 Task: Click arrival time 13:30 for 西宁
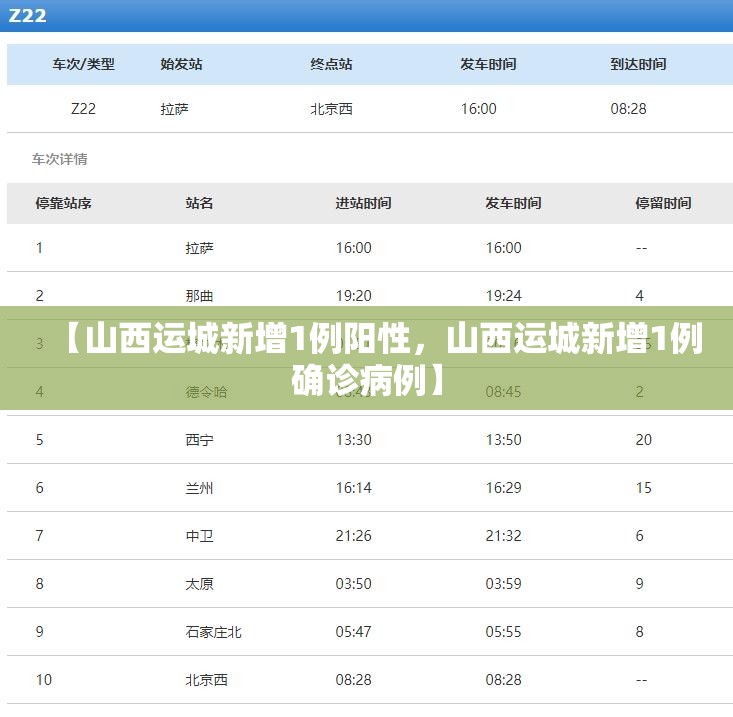coord(353,440)
